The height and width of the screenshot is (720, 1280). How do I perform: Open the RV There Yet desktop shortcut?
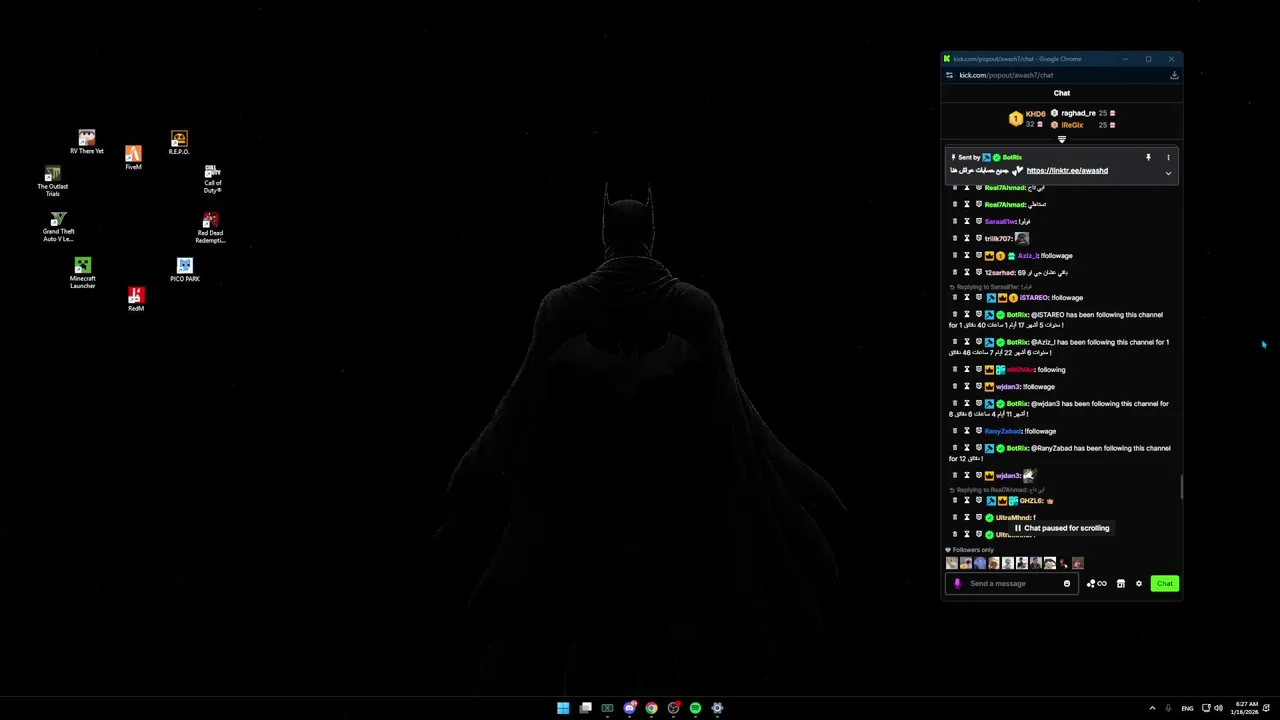click(x=87, y=142)
